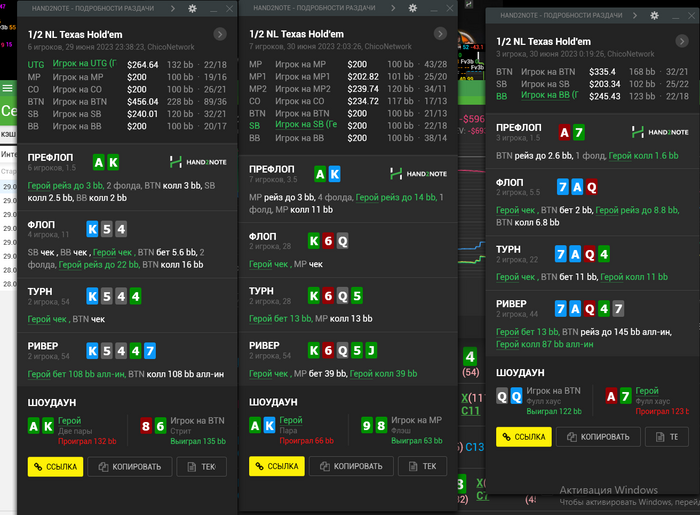Click 'Герой рейз до 3 bb' action text

pos(66,186)
